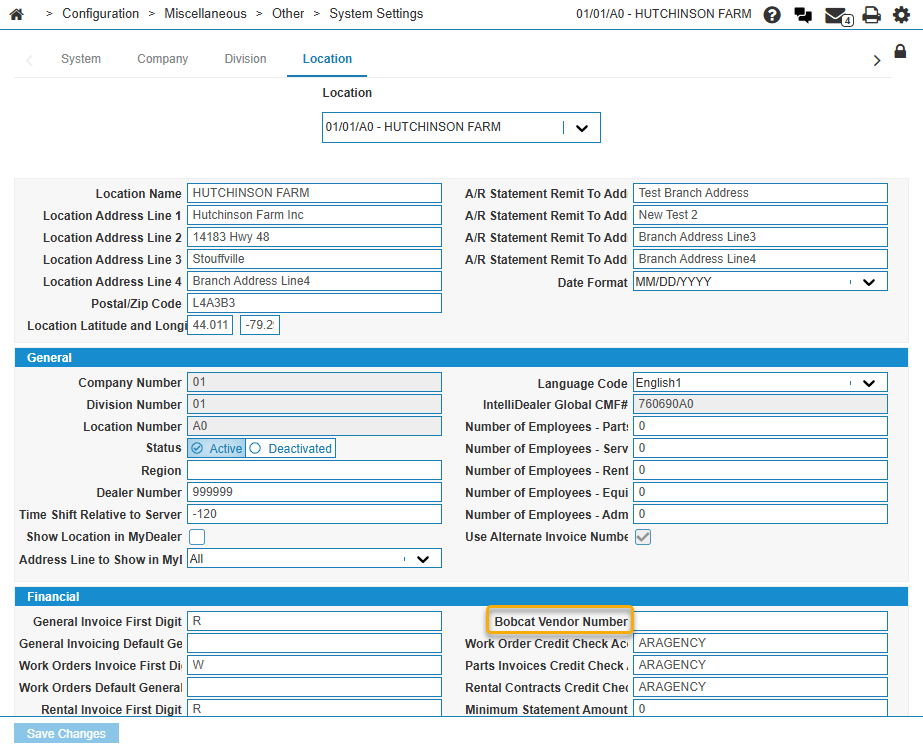Screen dimensions: 923x749
Task: Expand the Location selector dropdown
Action: click(x=581, y=128)
